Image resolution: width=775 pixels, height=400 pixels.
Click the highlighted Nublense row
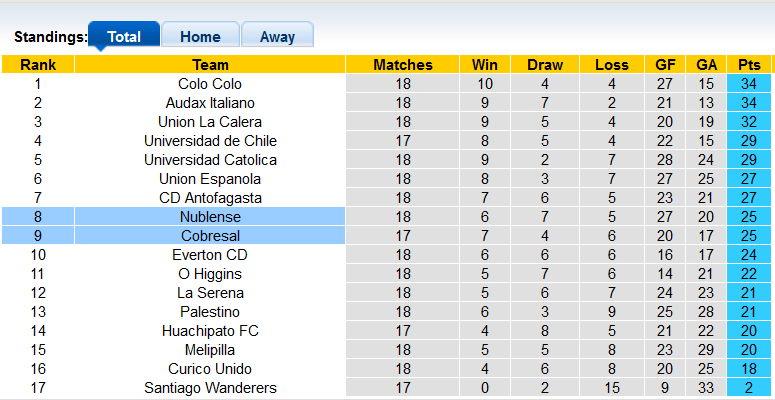tap(210, 217)
